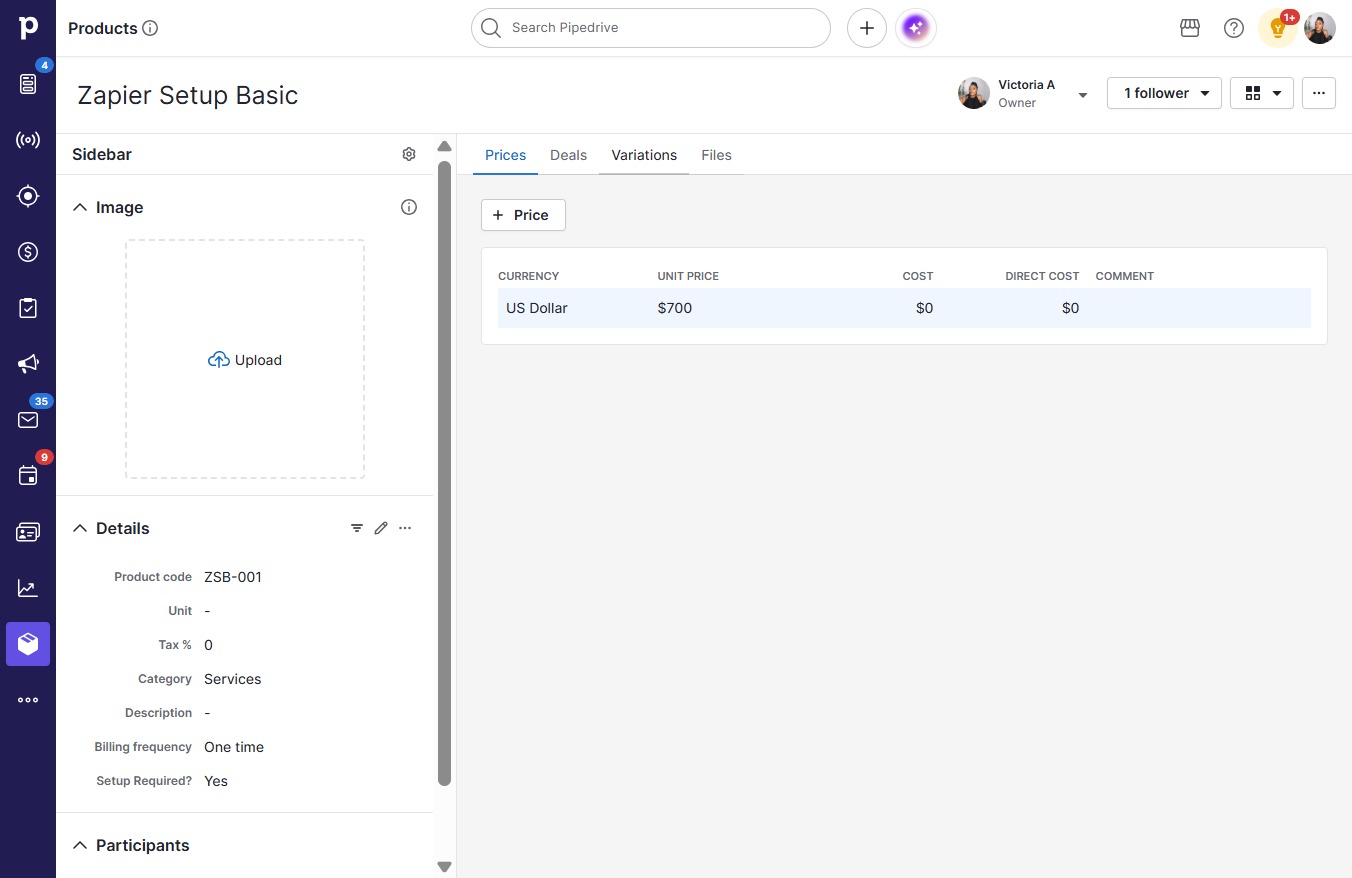Open the product more actions ellipsis button

pos(1319,93)
